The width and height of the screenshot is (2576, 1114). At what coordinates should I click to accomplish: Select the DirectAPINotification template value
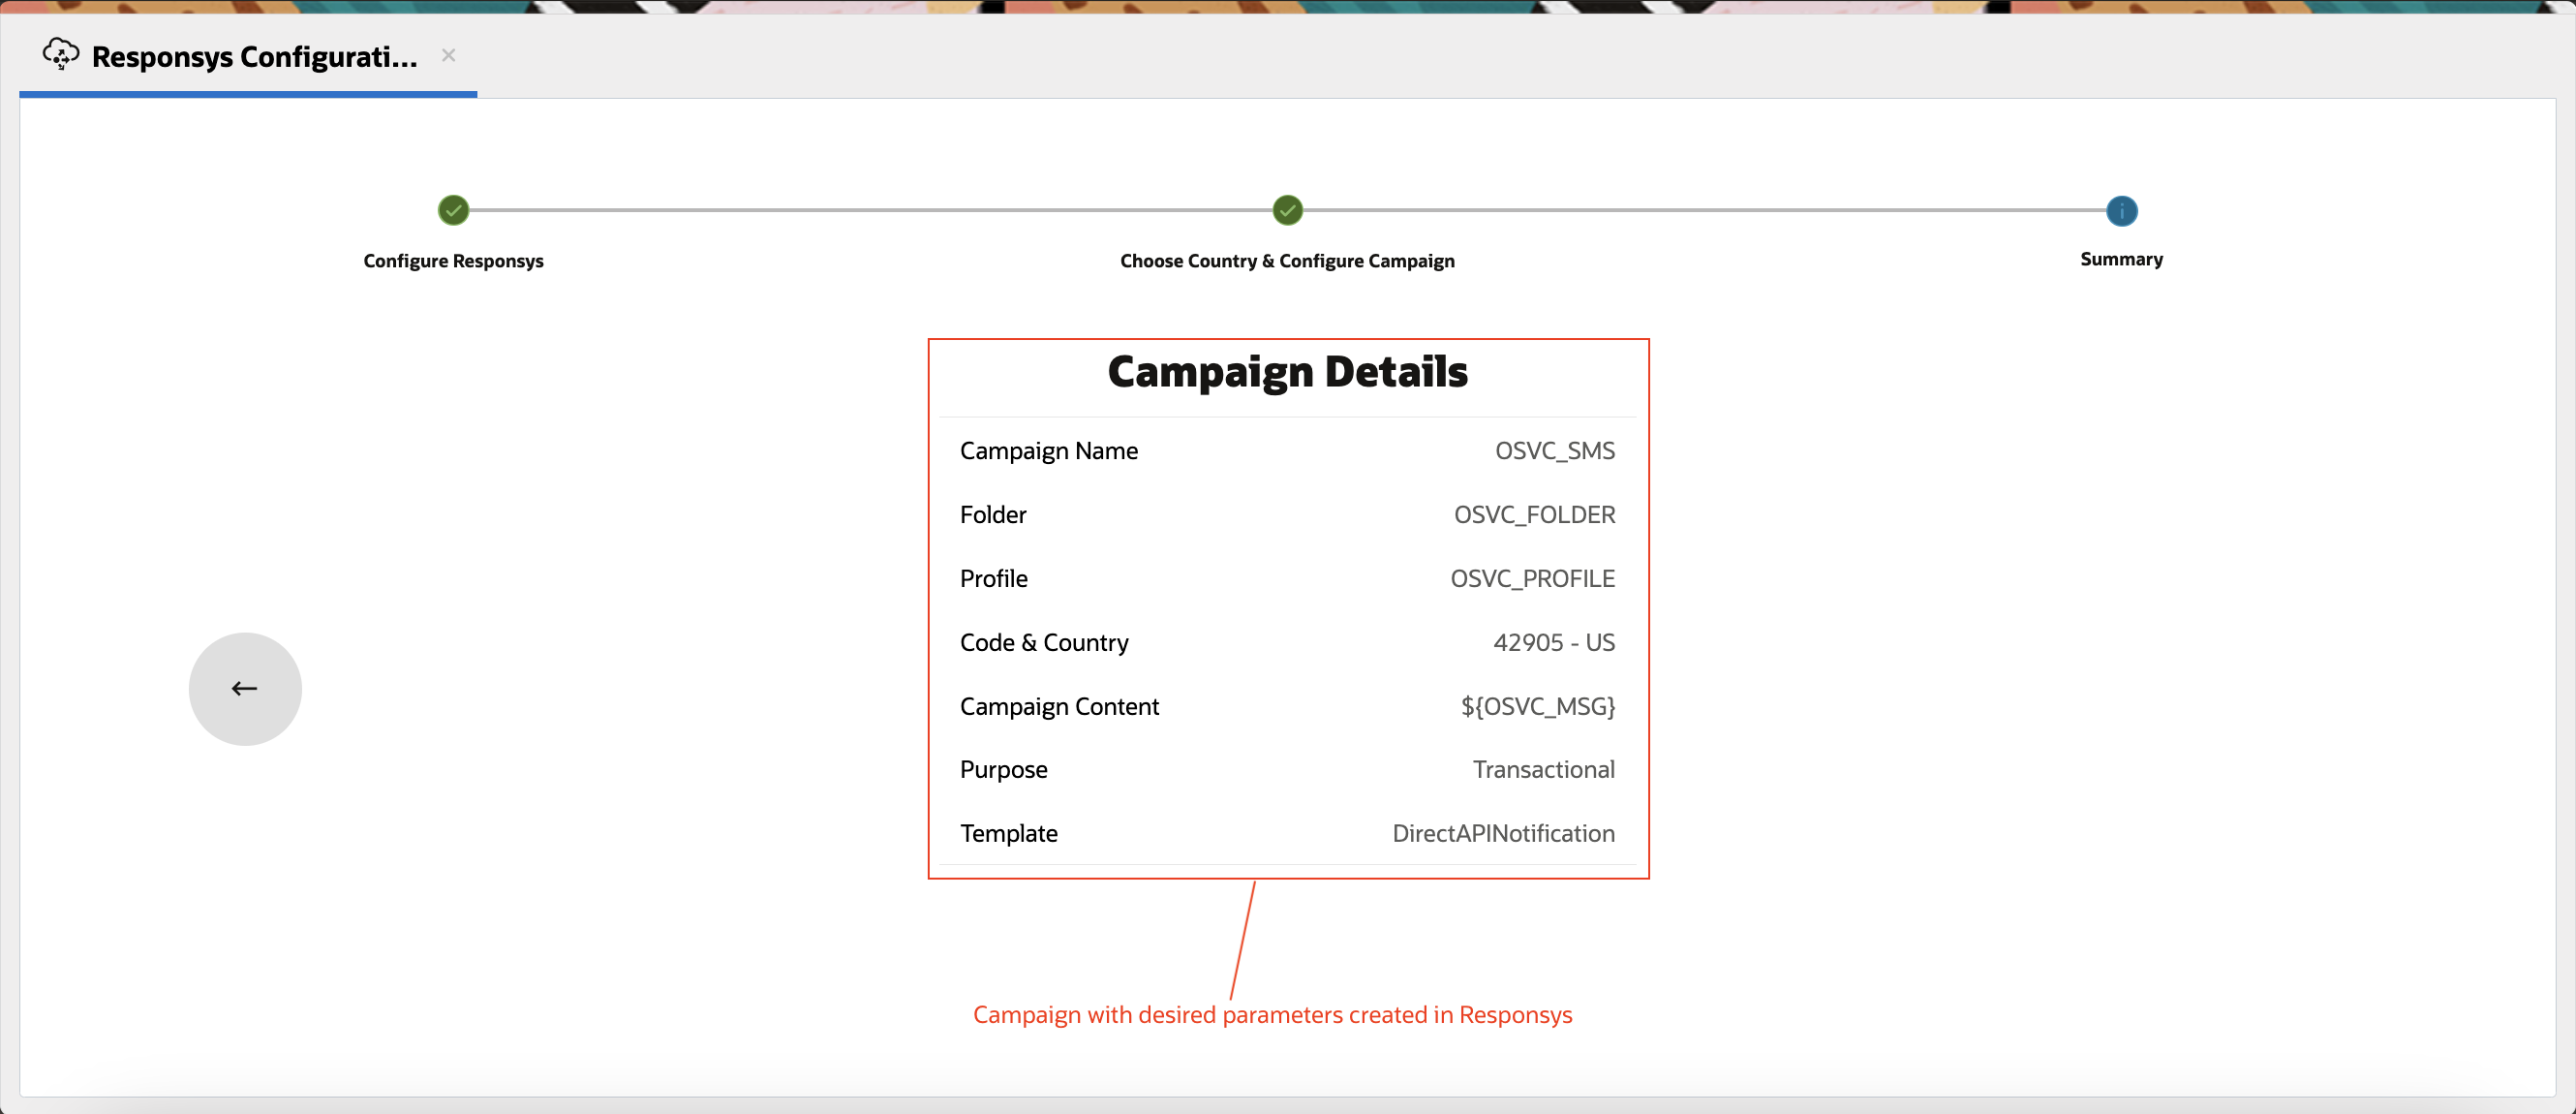(x=1503, y=834)
